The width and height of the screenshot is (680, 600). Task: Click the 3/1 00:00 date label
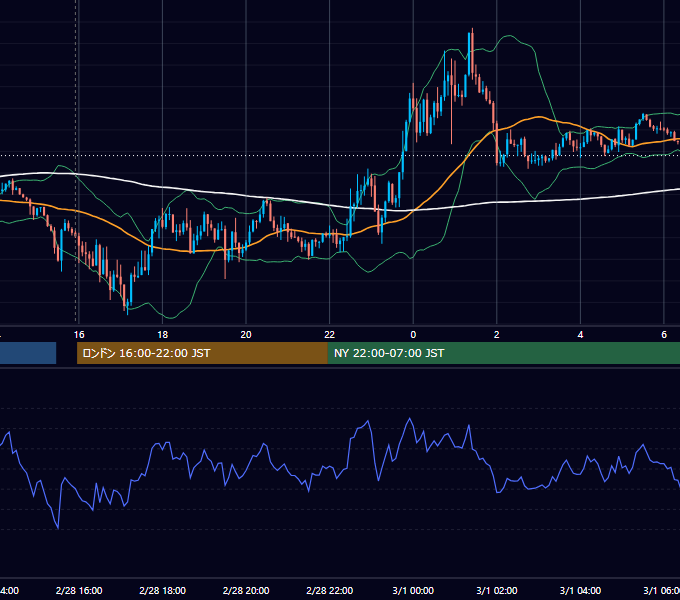click(413, 590)
